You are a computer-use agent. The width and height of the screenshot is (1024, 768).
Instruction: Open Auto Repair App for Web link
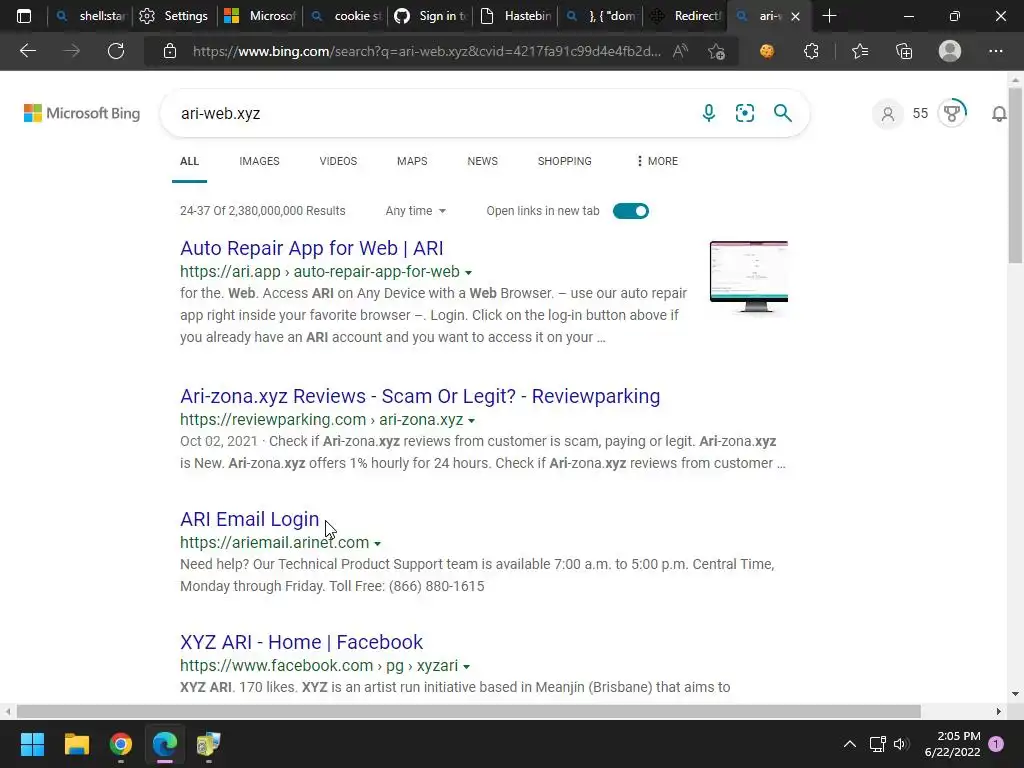coord(312,248)
